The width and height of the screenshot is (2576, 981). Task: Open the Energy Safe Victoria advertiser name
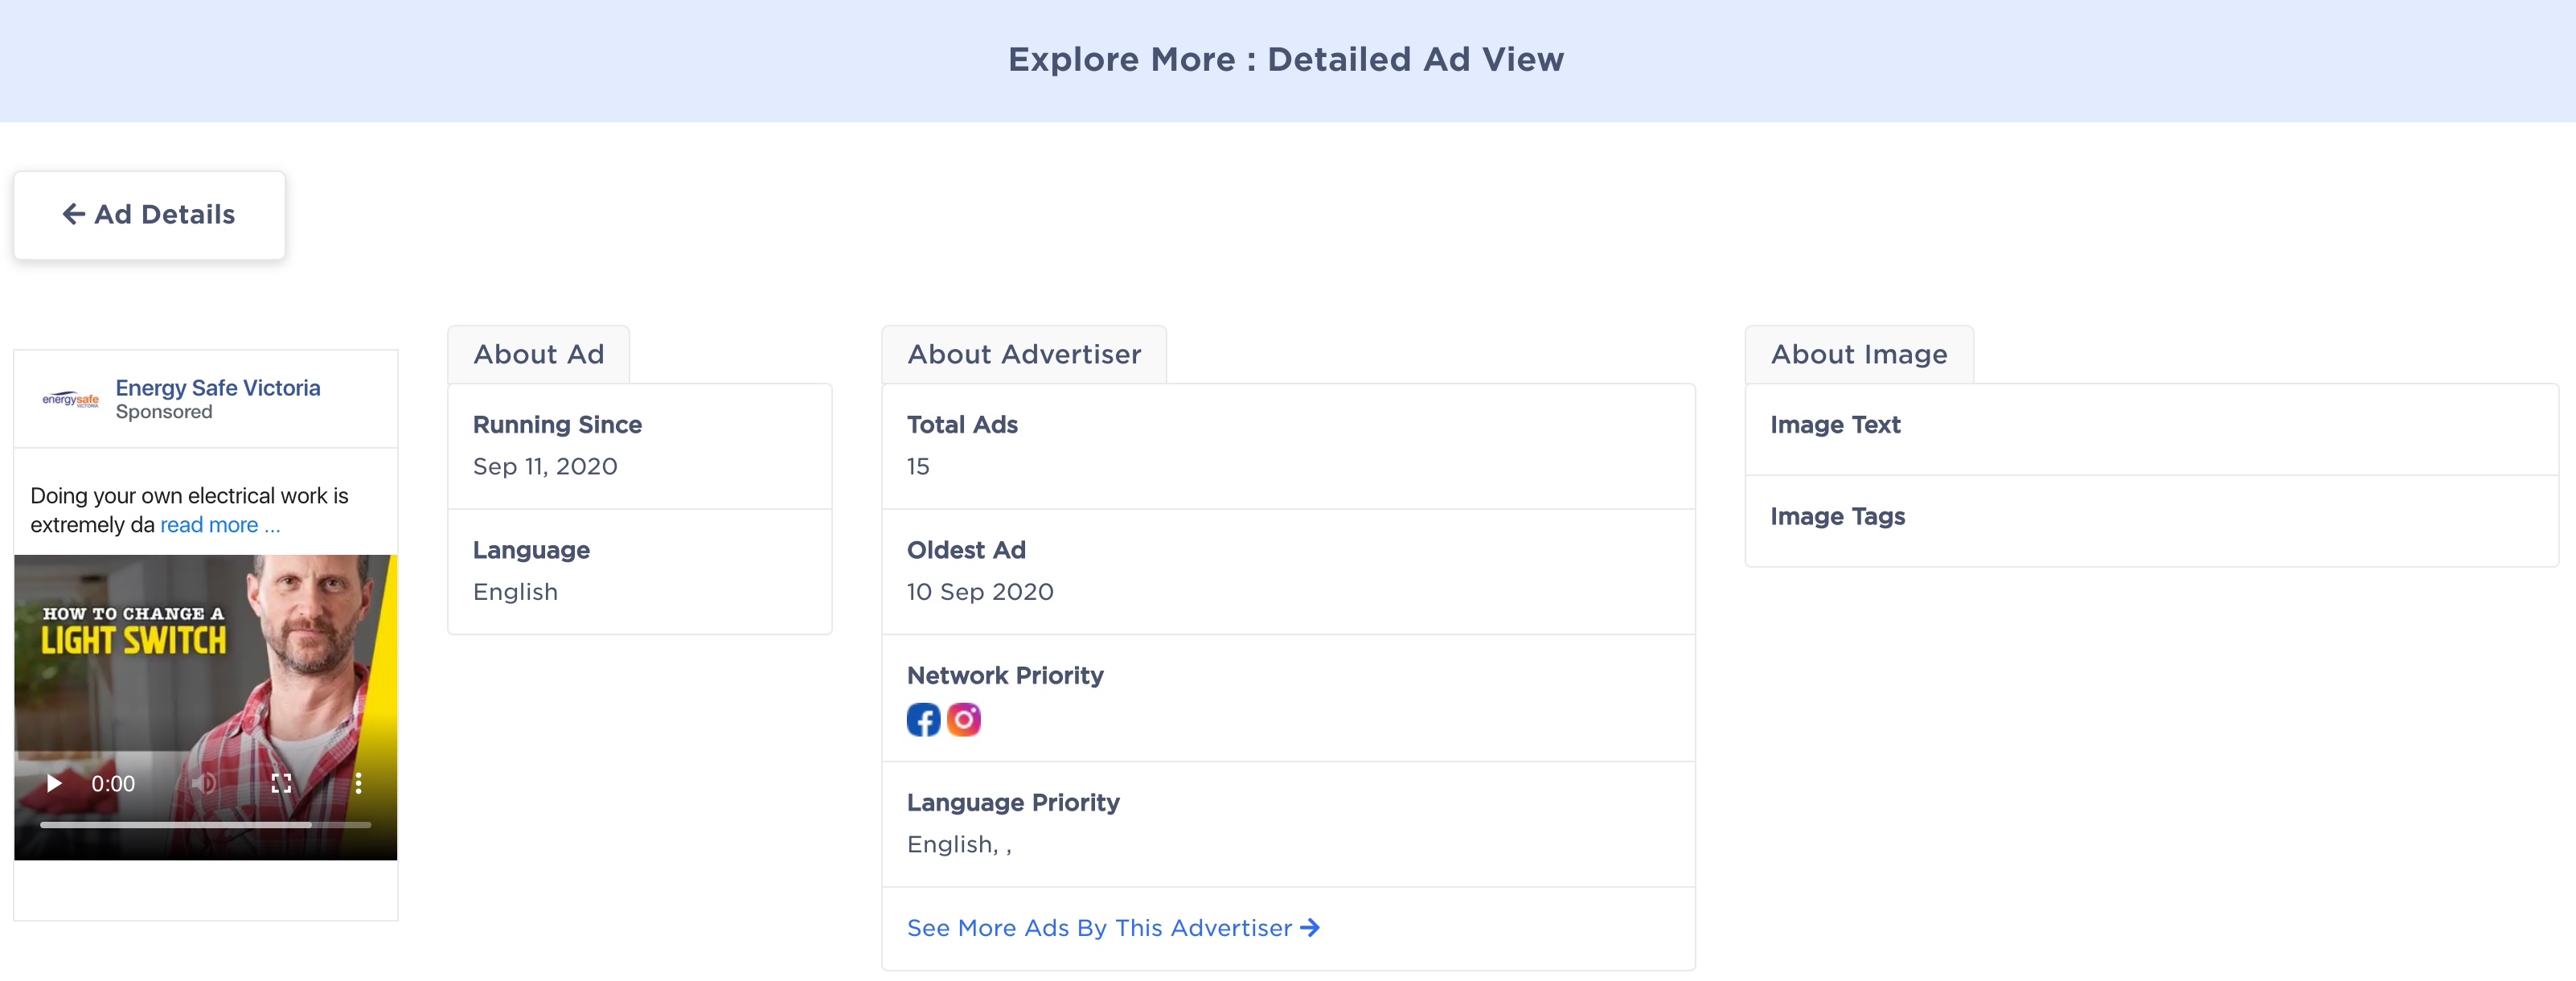(217, 388)
